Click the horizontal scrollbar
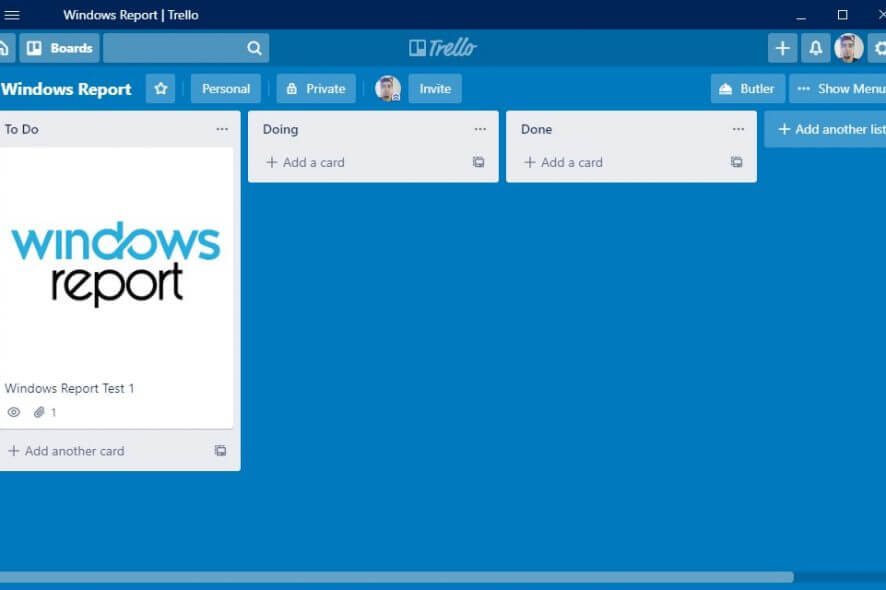 (x=397, y=577)
